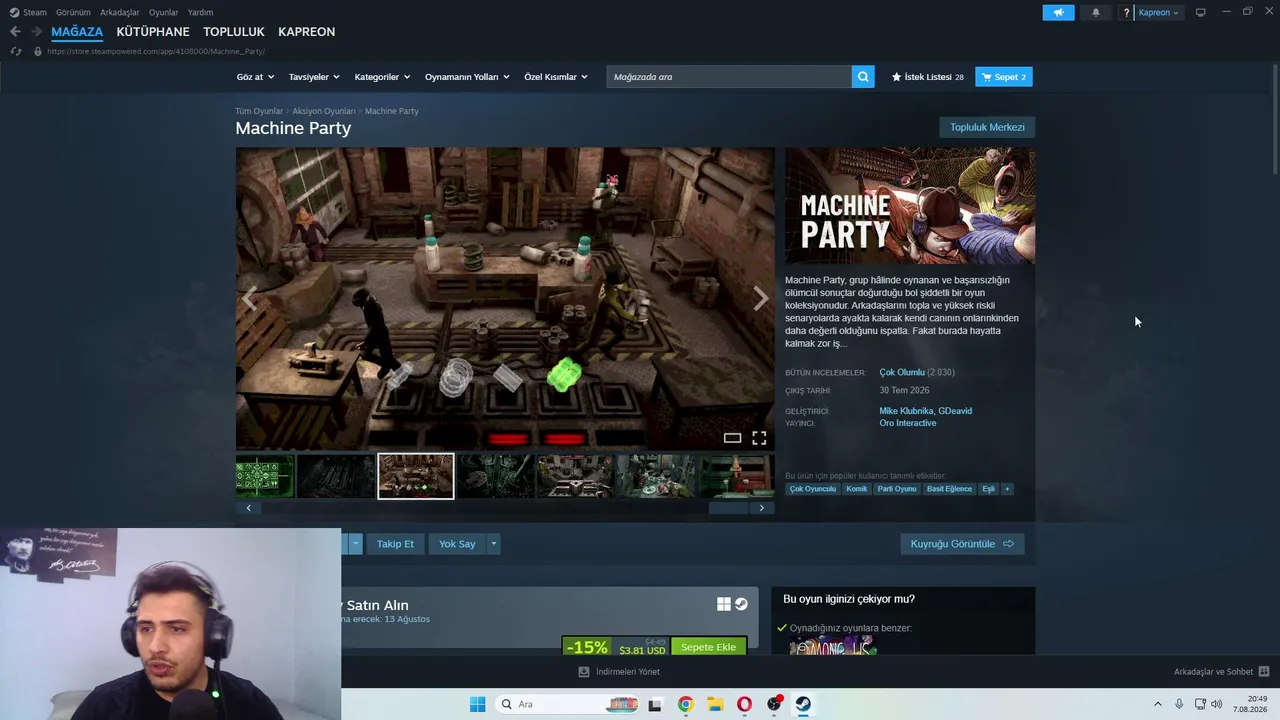Click the Yok Say button
The image size is (1280, 720).
tap(457, 544)
